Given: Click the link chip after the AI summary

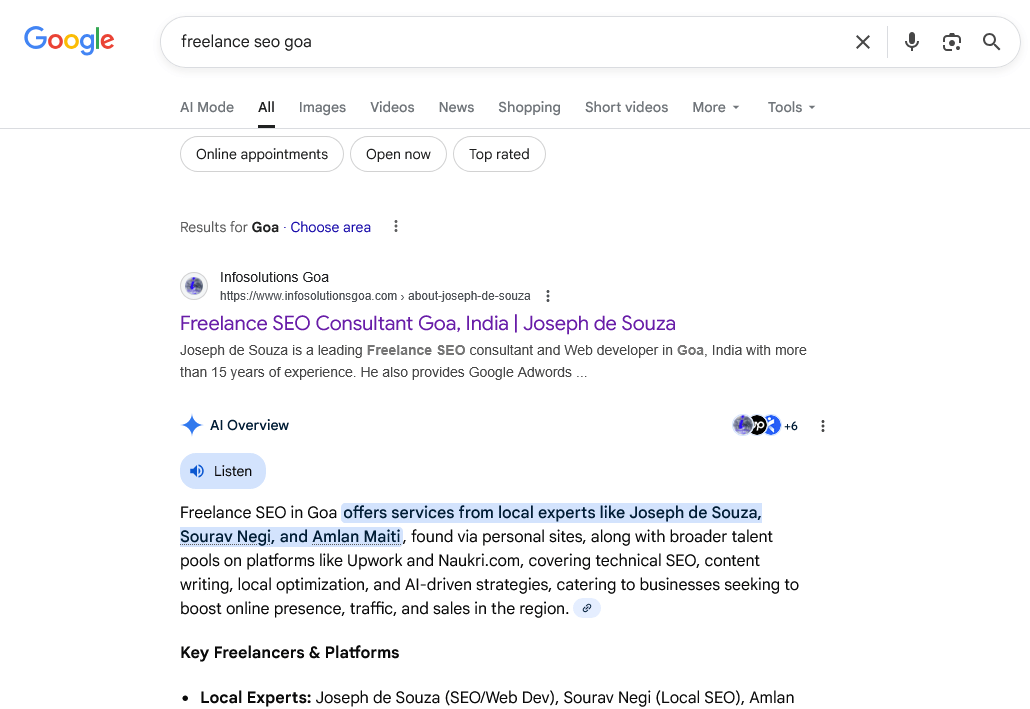Looking at the screenshot, I should (x=587, y=607).
